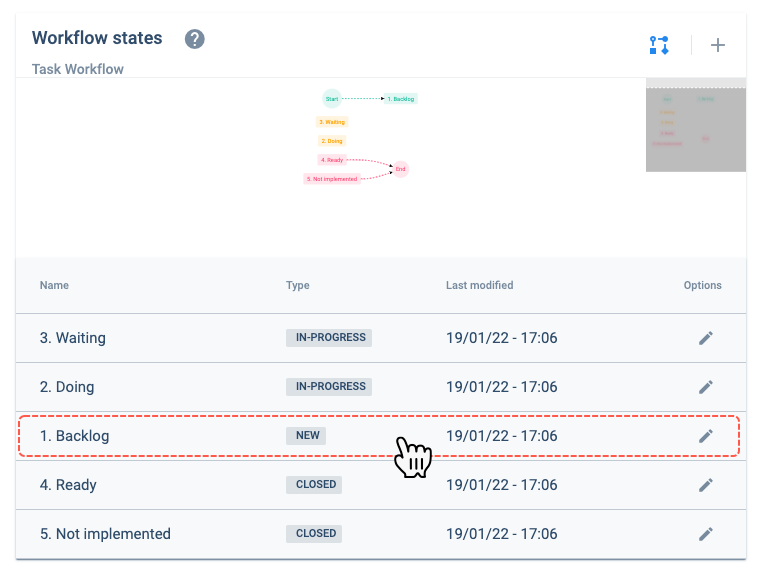
Task: Edit the 5. Not implemented pencil icon
Action: point(706,534)
